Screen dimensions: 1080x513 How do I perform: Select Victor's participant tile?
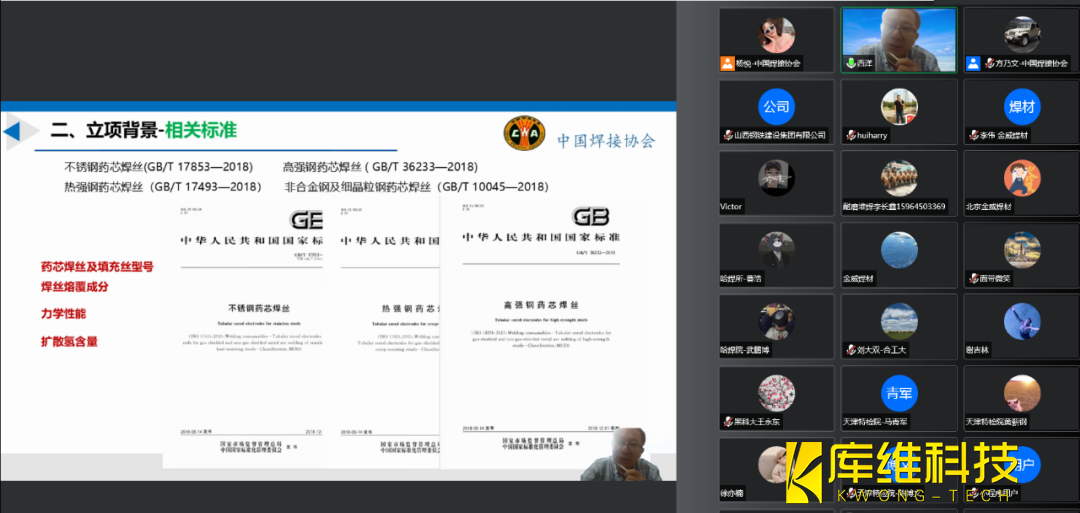pos(776,184)
